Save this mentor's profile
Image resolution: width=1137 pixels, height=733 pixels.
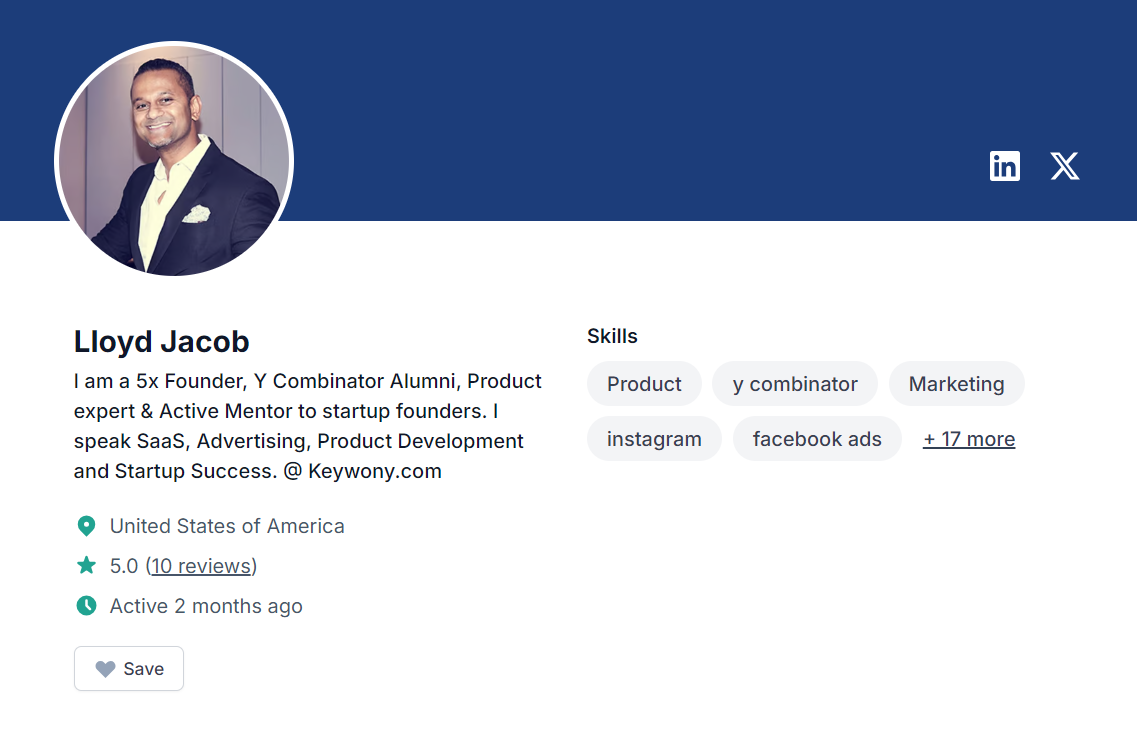pos(129,668)
